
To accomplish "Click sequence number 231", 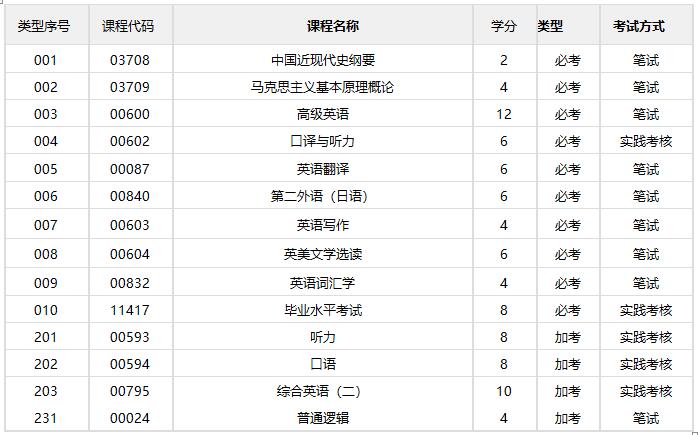I will tap(45, 419).
